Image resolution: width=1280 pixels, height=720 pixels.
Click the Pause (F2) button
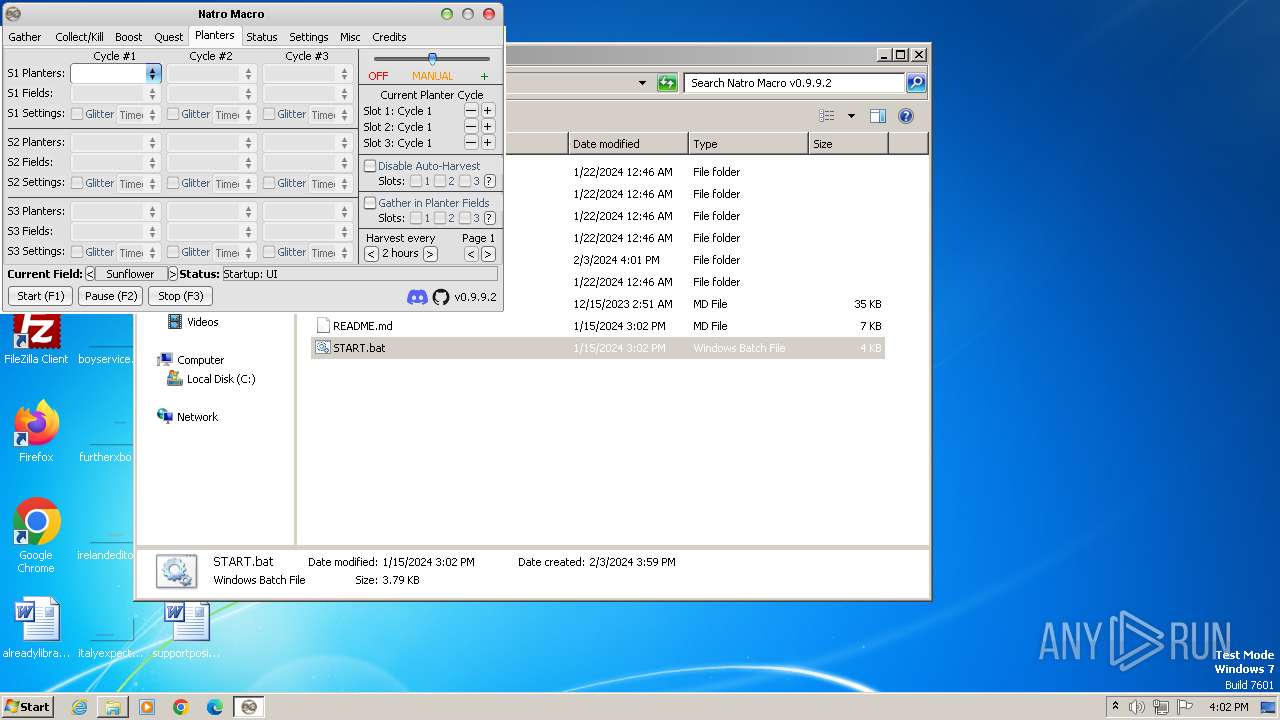pyautogui.click(x=111, y=296)
